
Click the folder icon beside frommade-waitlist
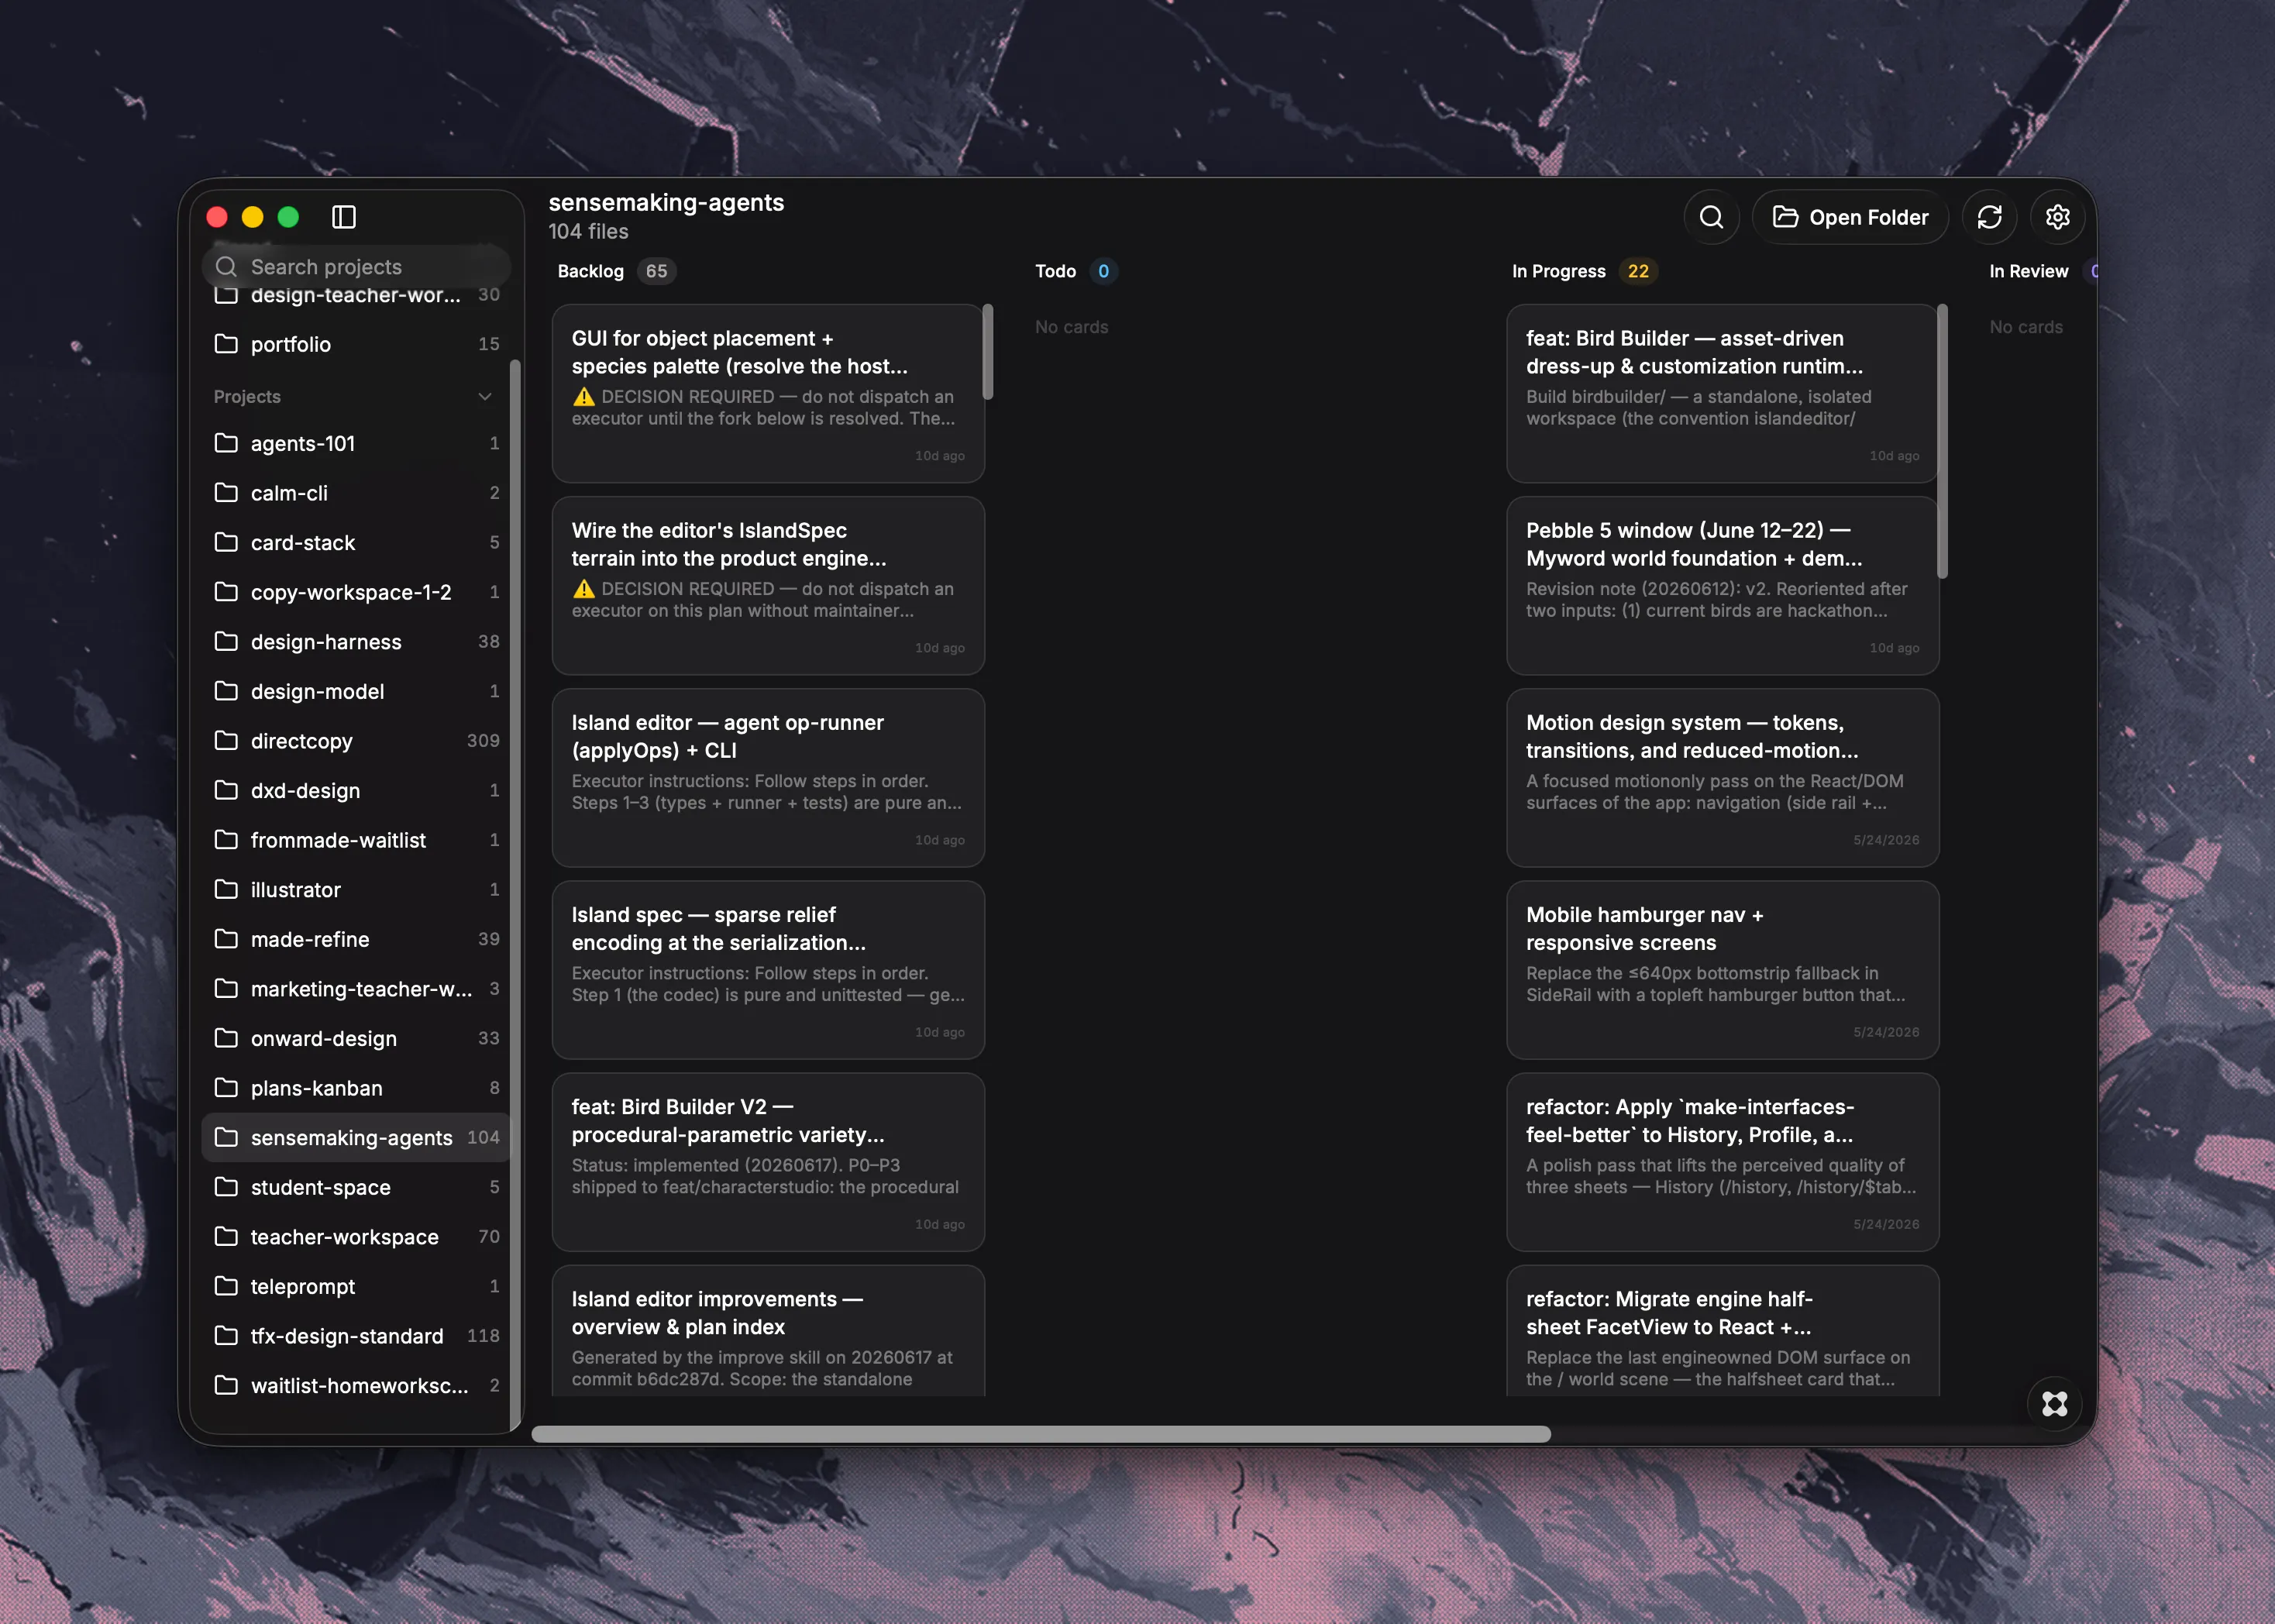click(226, 839)
